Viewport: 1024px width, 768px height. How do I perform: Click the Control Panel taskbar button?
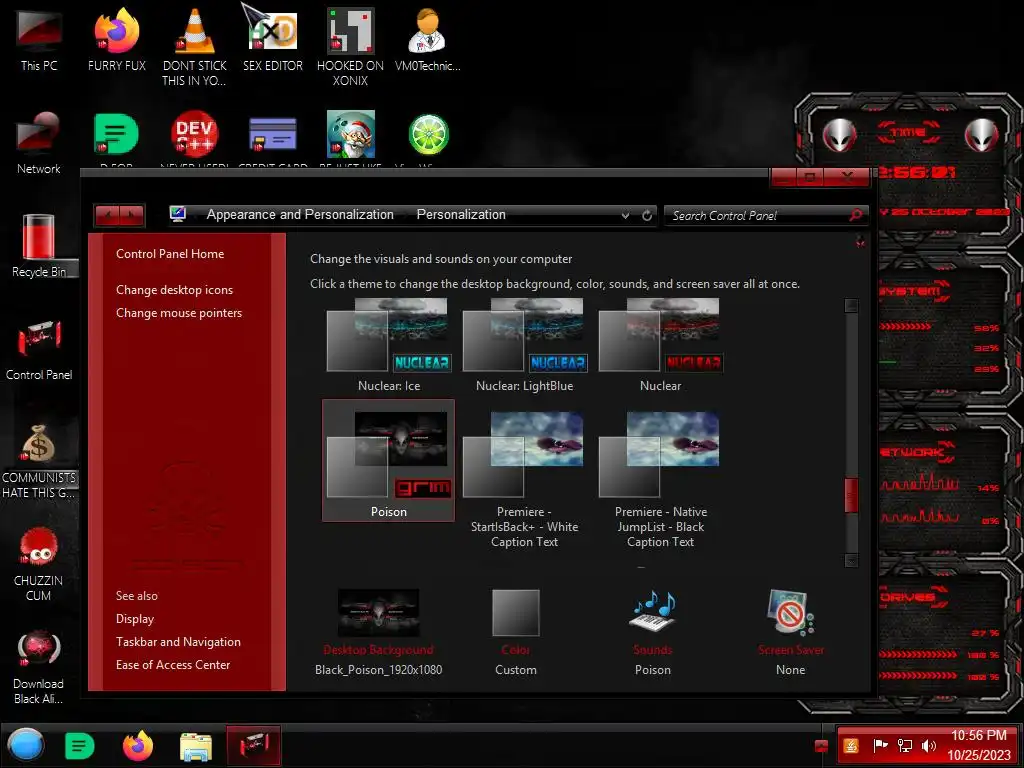tap(254, 746)
